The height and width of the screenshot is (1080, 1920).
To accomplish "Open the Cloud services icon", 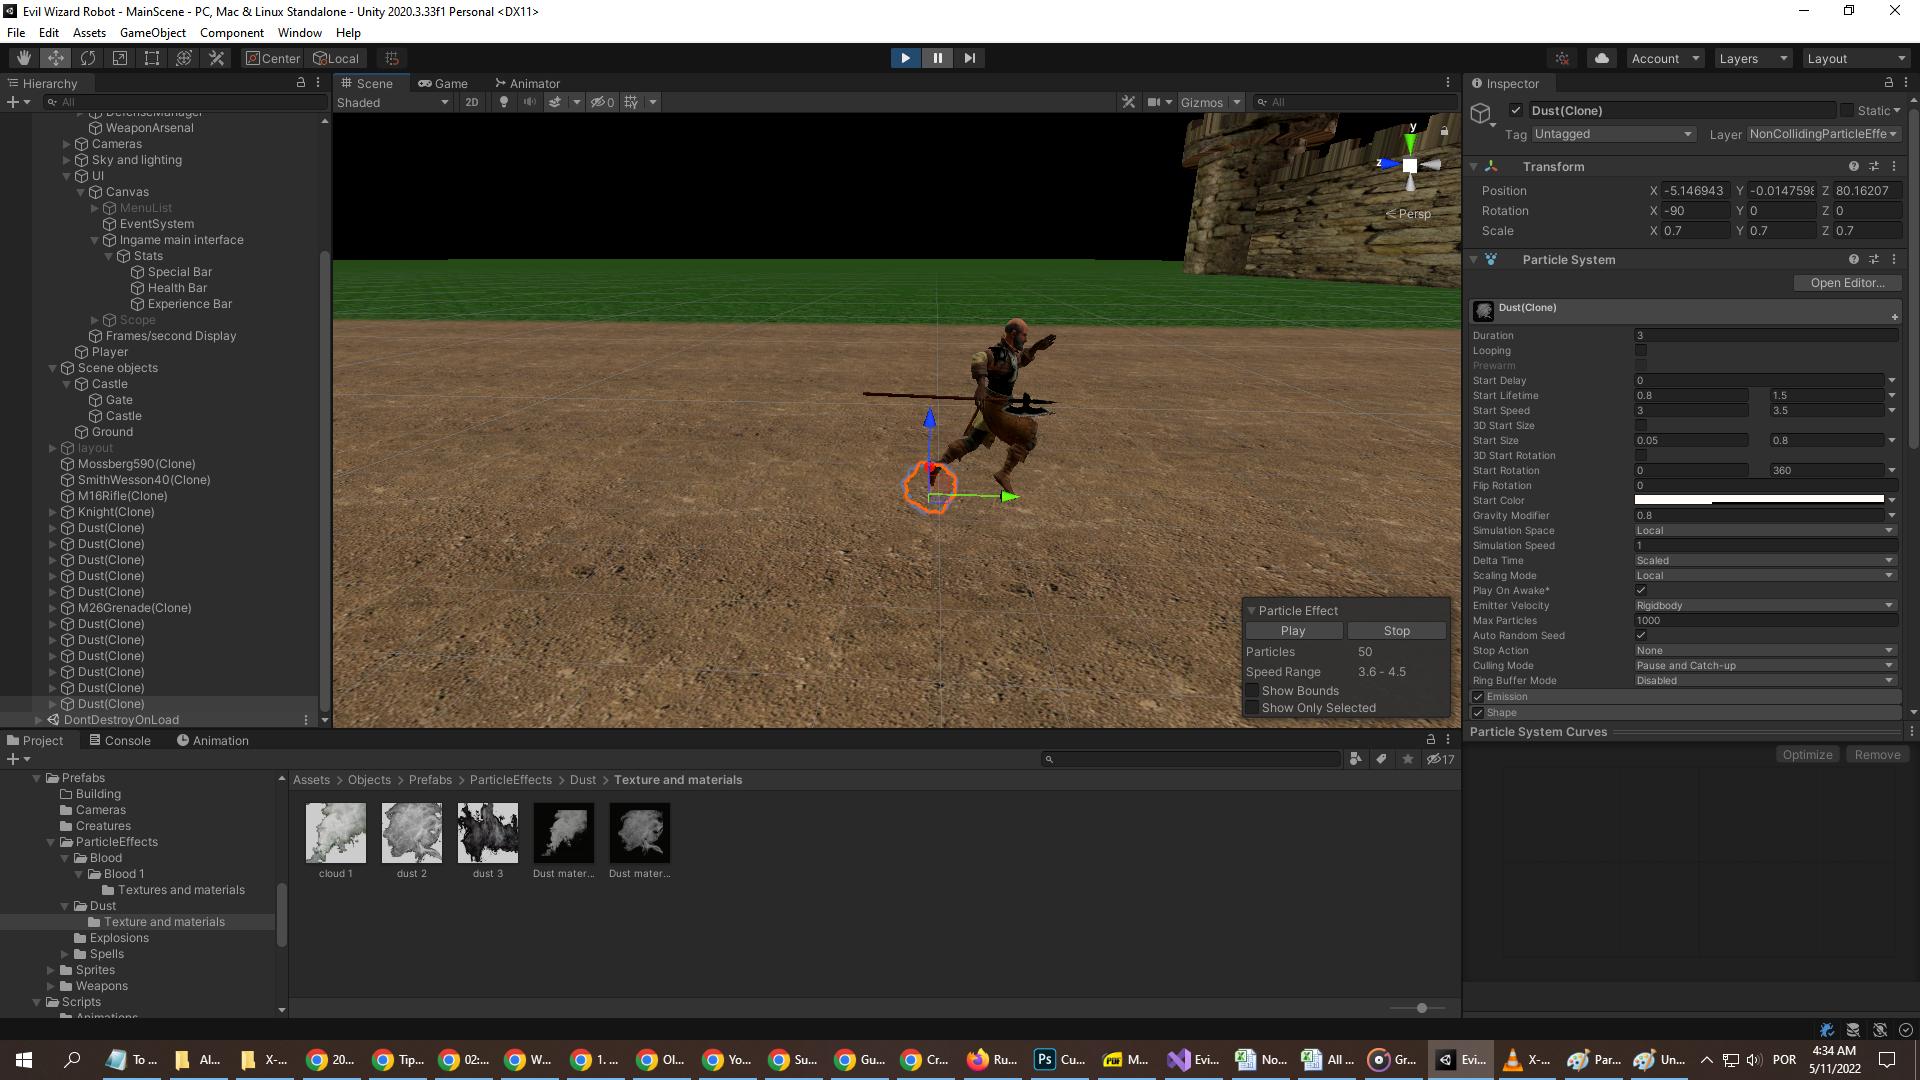I will 1602,58.
